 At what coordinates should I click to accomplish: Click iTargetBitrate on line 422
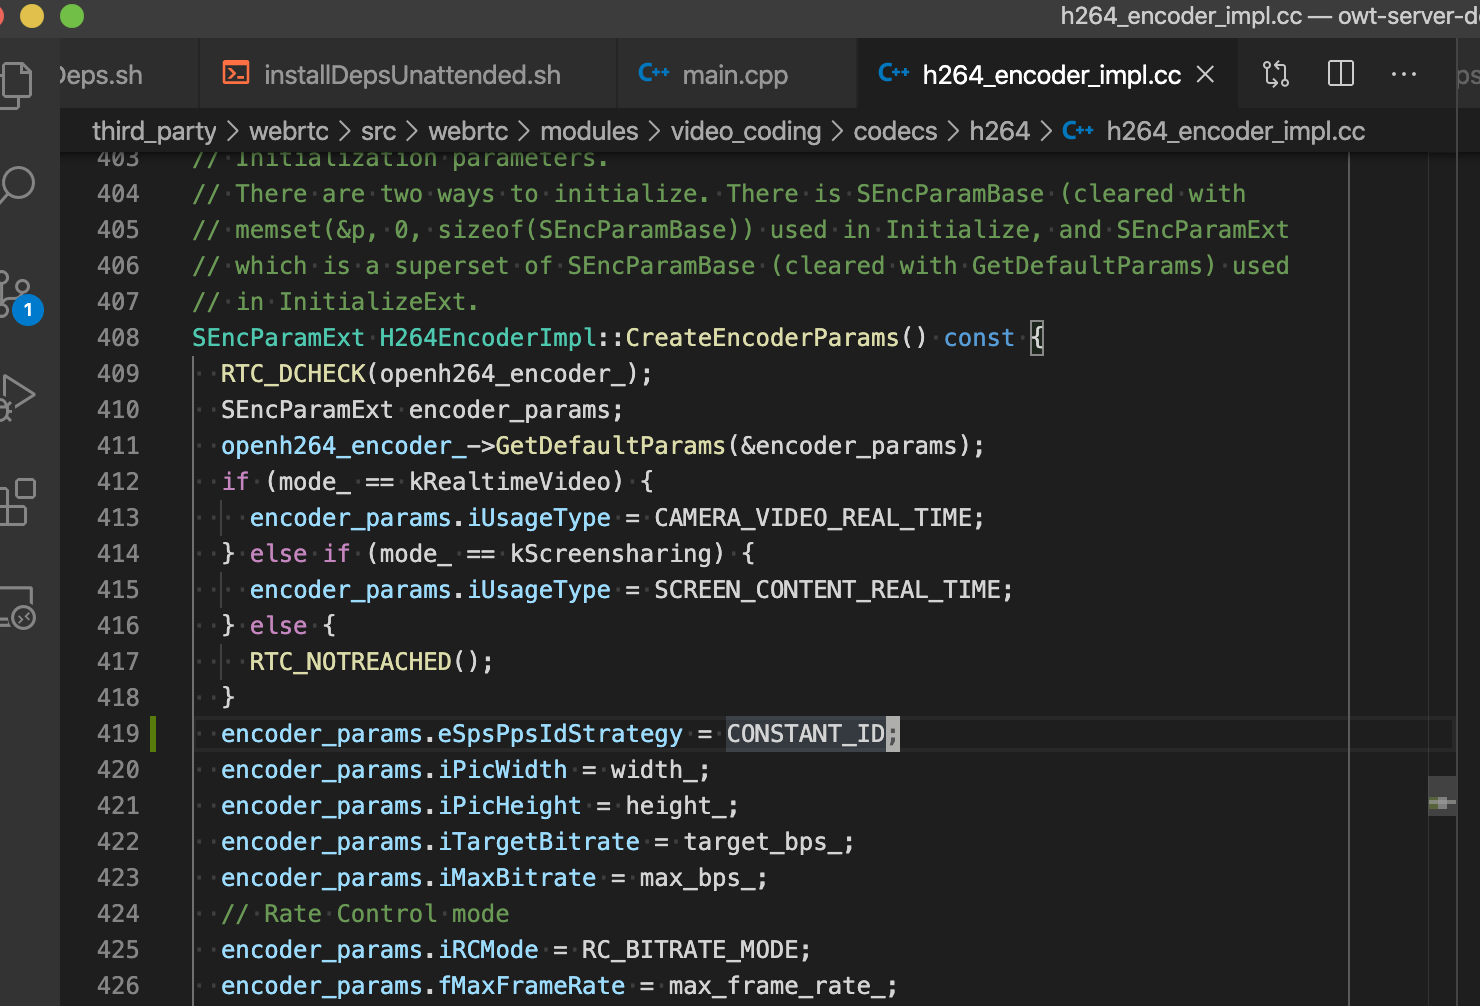[538, 842]
